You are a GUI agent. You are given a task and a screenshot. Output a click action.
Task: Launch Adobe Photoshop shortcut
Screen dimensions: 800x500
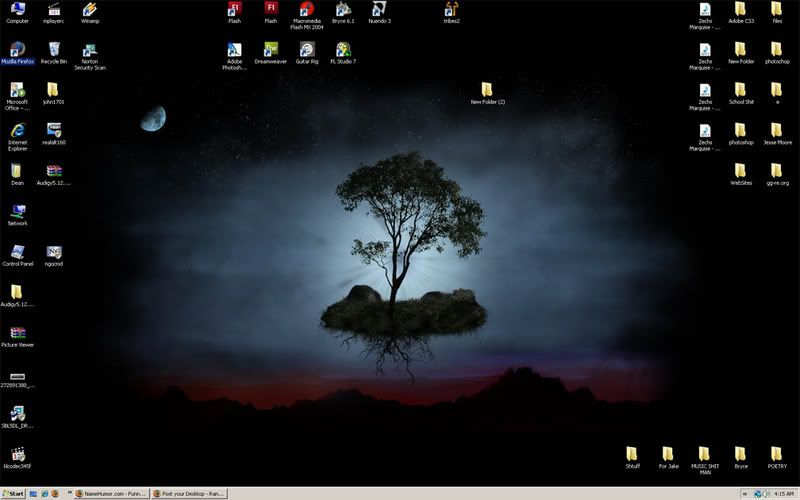click(234, 56)
